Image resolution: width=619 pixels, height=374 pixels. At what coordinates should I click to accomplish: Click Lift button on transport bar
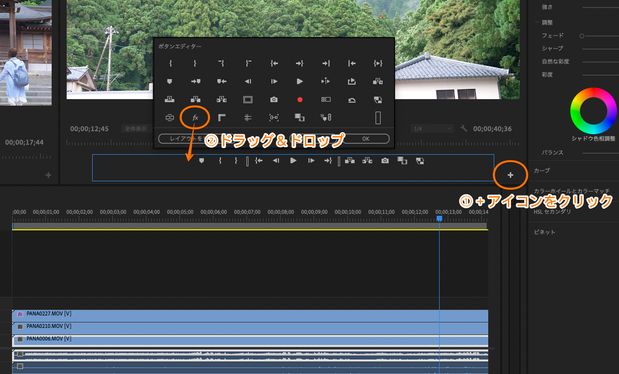(x=350, y=161)
